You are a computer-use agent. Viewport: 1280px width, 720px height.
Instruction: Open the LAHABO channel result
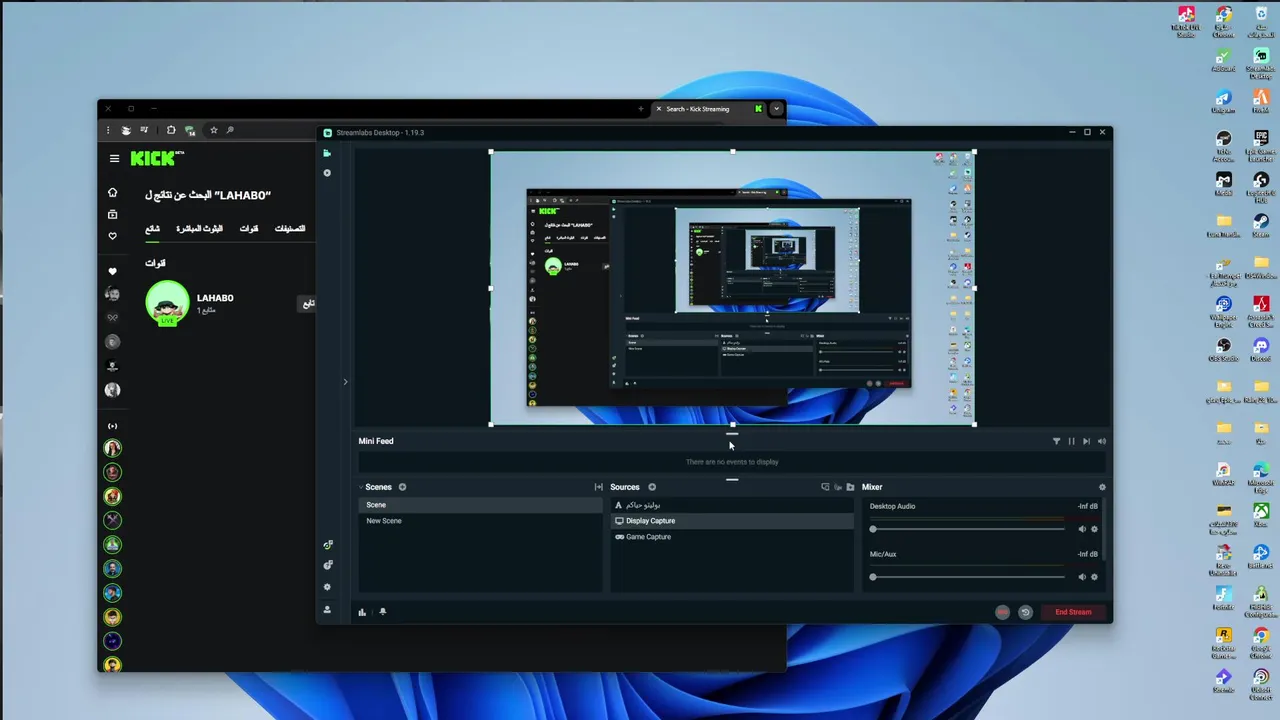(215, 298)
